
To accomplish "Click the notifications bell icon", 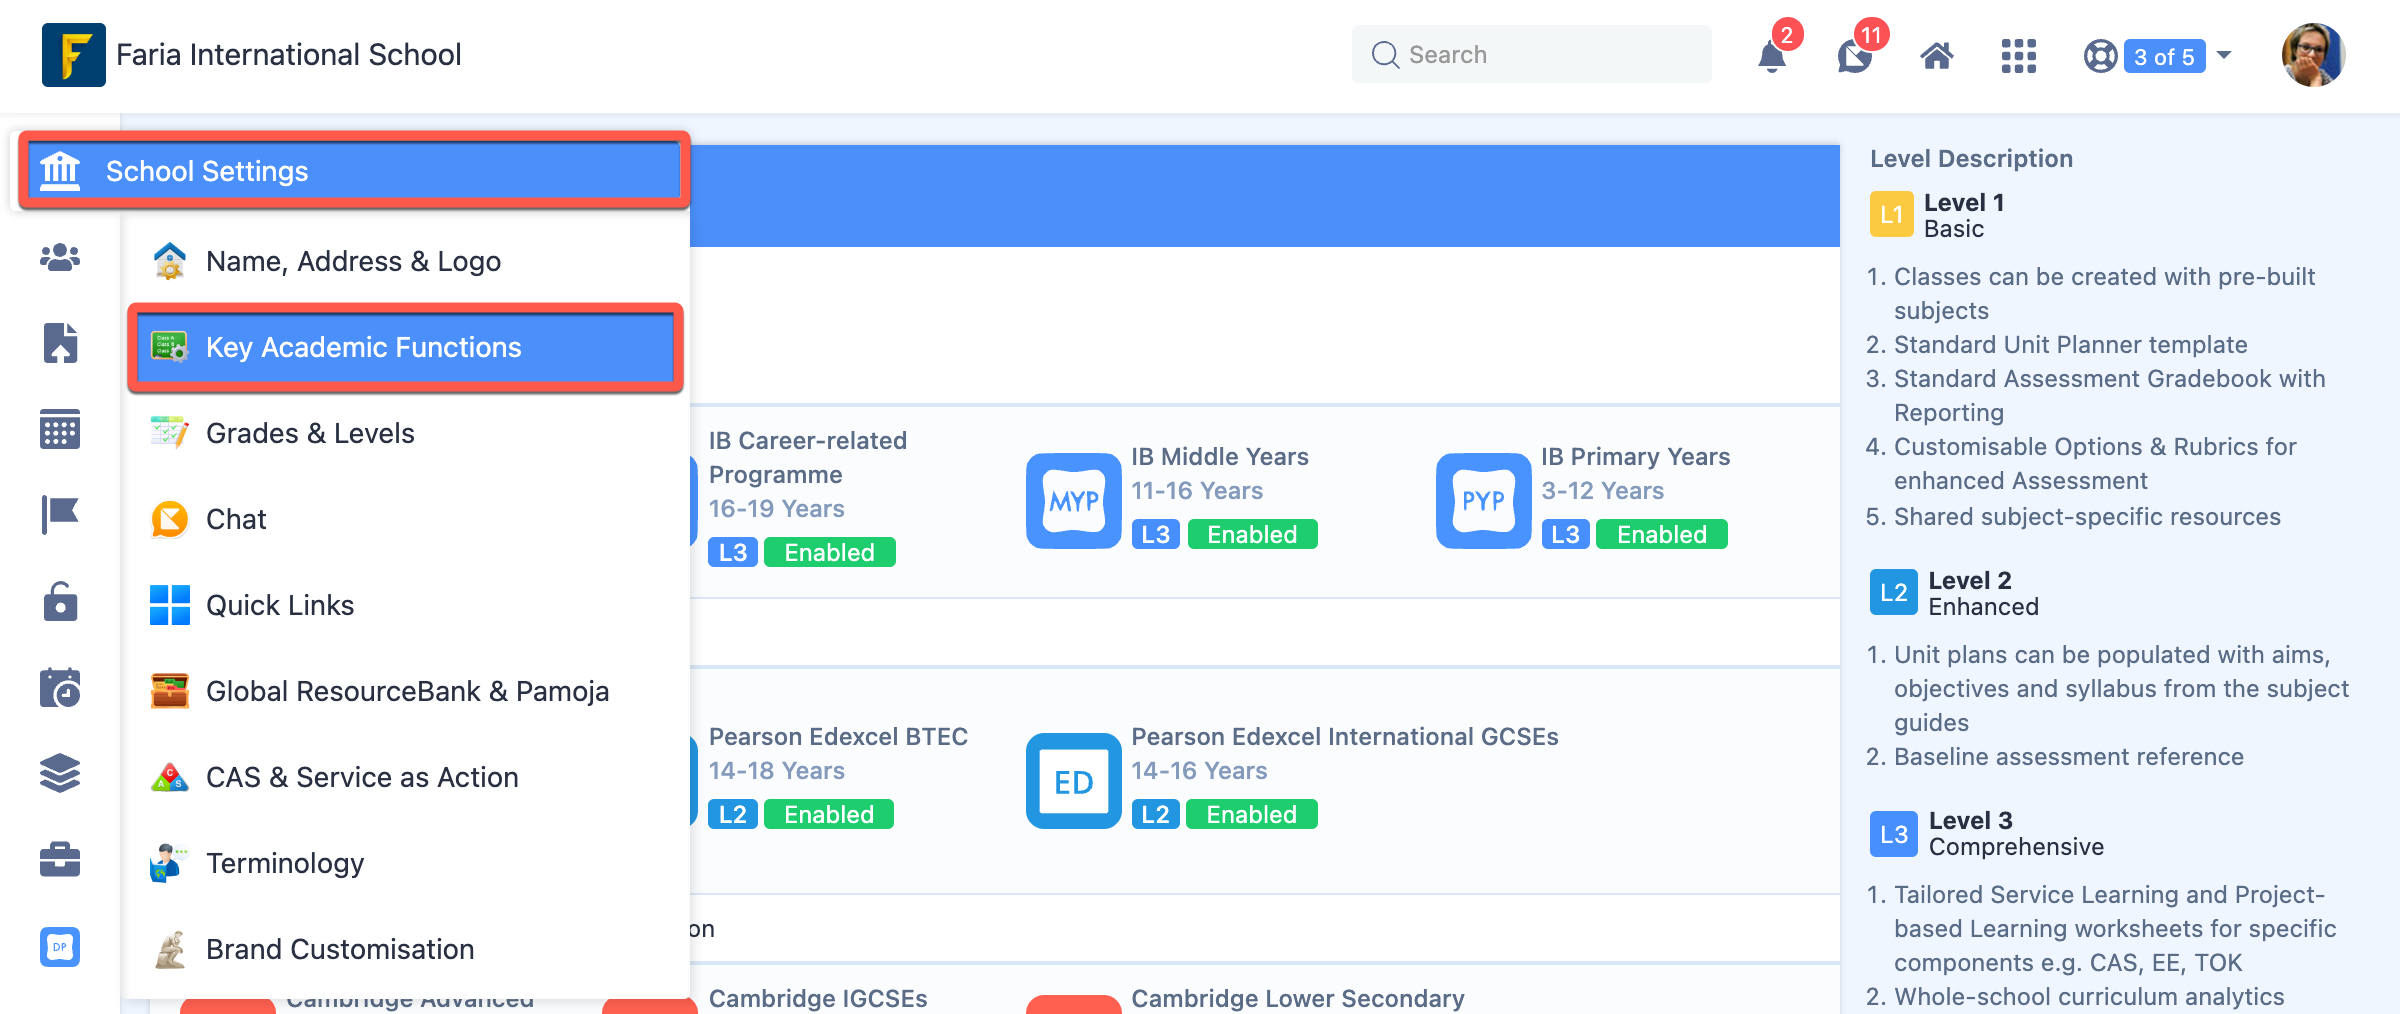I will pos(1772,55).
